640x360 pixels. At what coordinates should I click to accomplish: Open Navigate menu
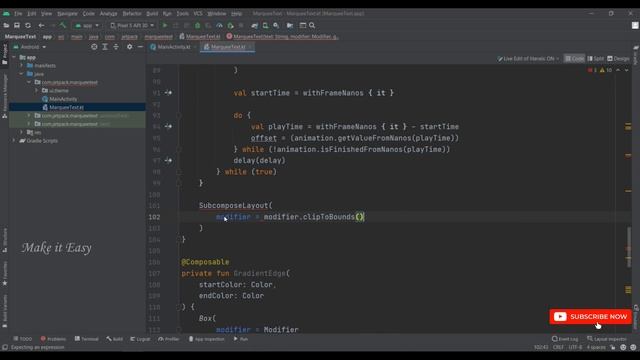tap(67, 13)
